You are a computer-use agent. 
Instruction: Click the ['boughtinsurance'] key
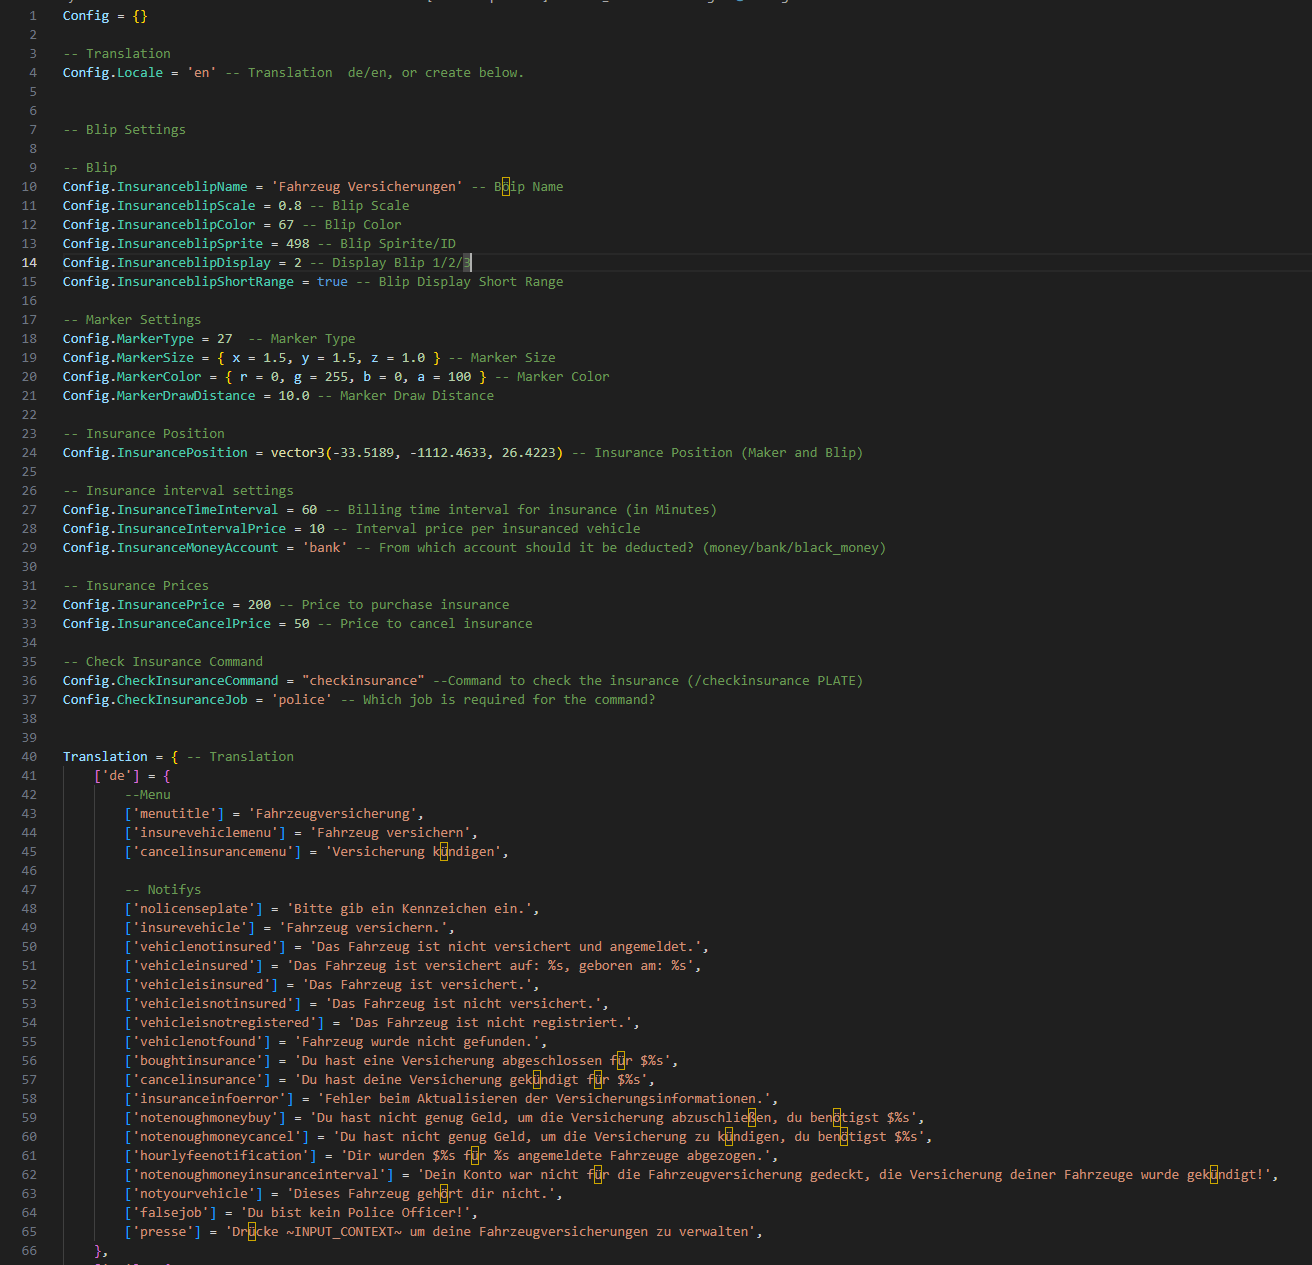point(198,1061)
